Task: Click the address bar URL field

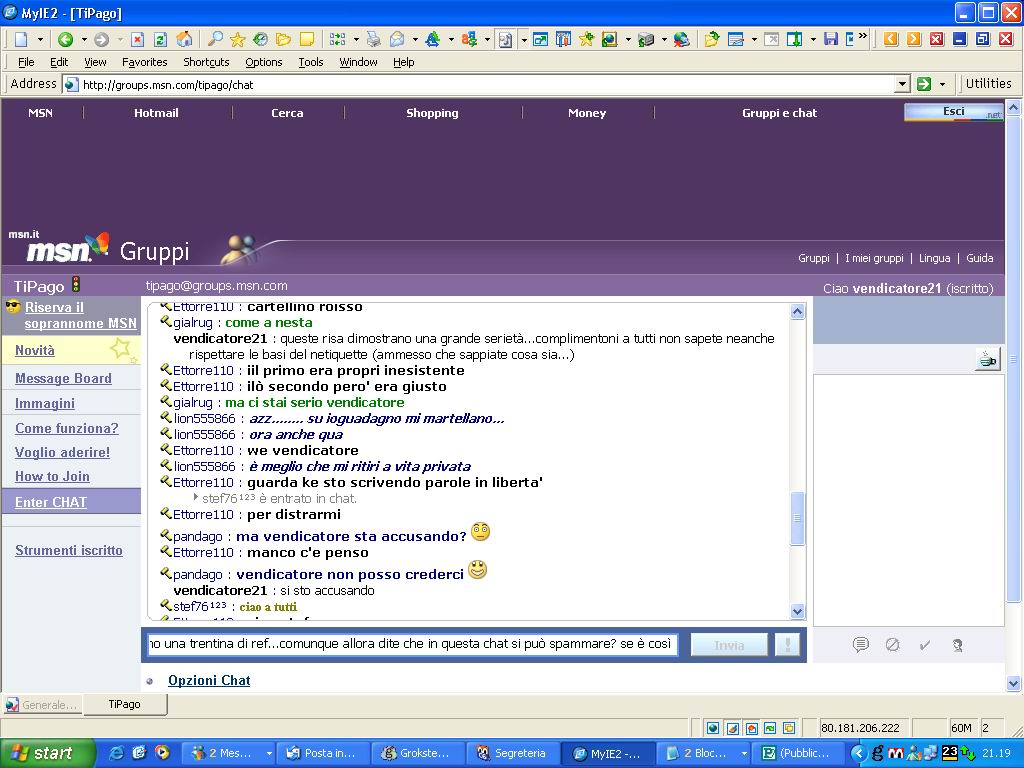Action: tap(480, 84)
